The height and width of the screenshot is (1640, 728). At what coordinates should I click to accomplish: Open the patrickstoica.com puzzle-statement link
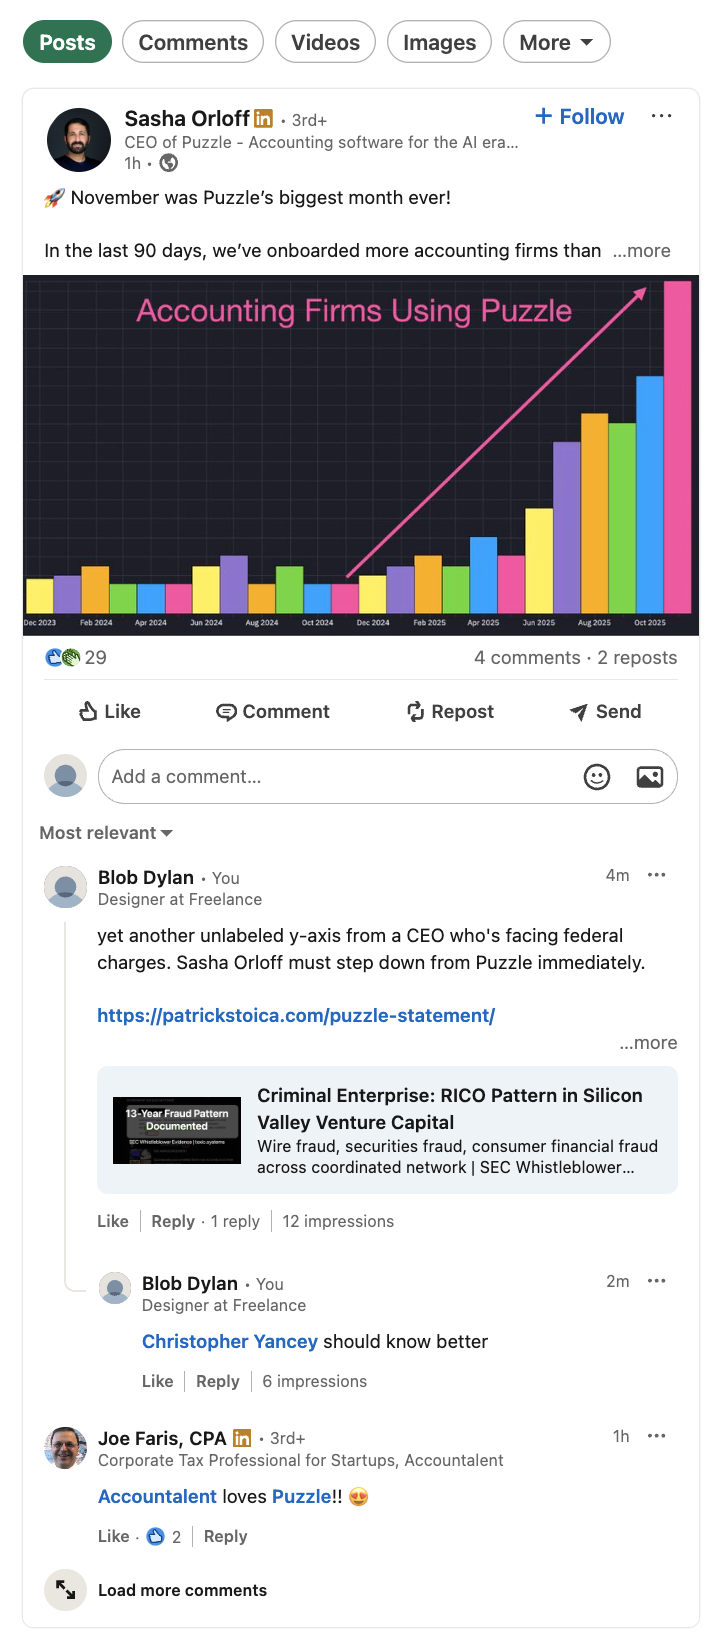296,1016
